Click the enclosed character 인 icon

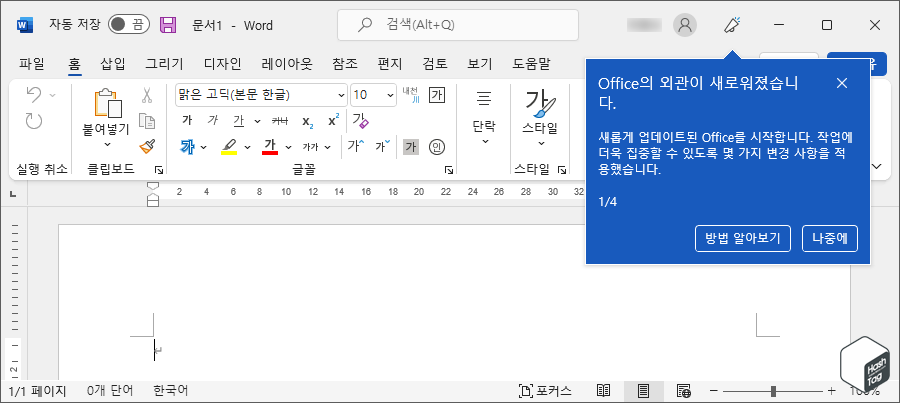[437, 147]
